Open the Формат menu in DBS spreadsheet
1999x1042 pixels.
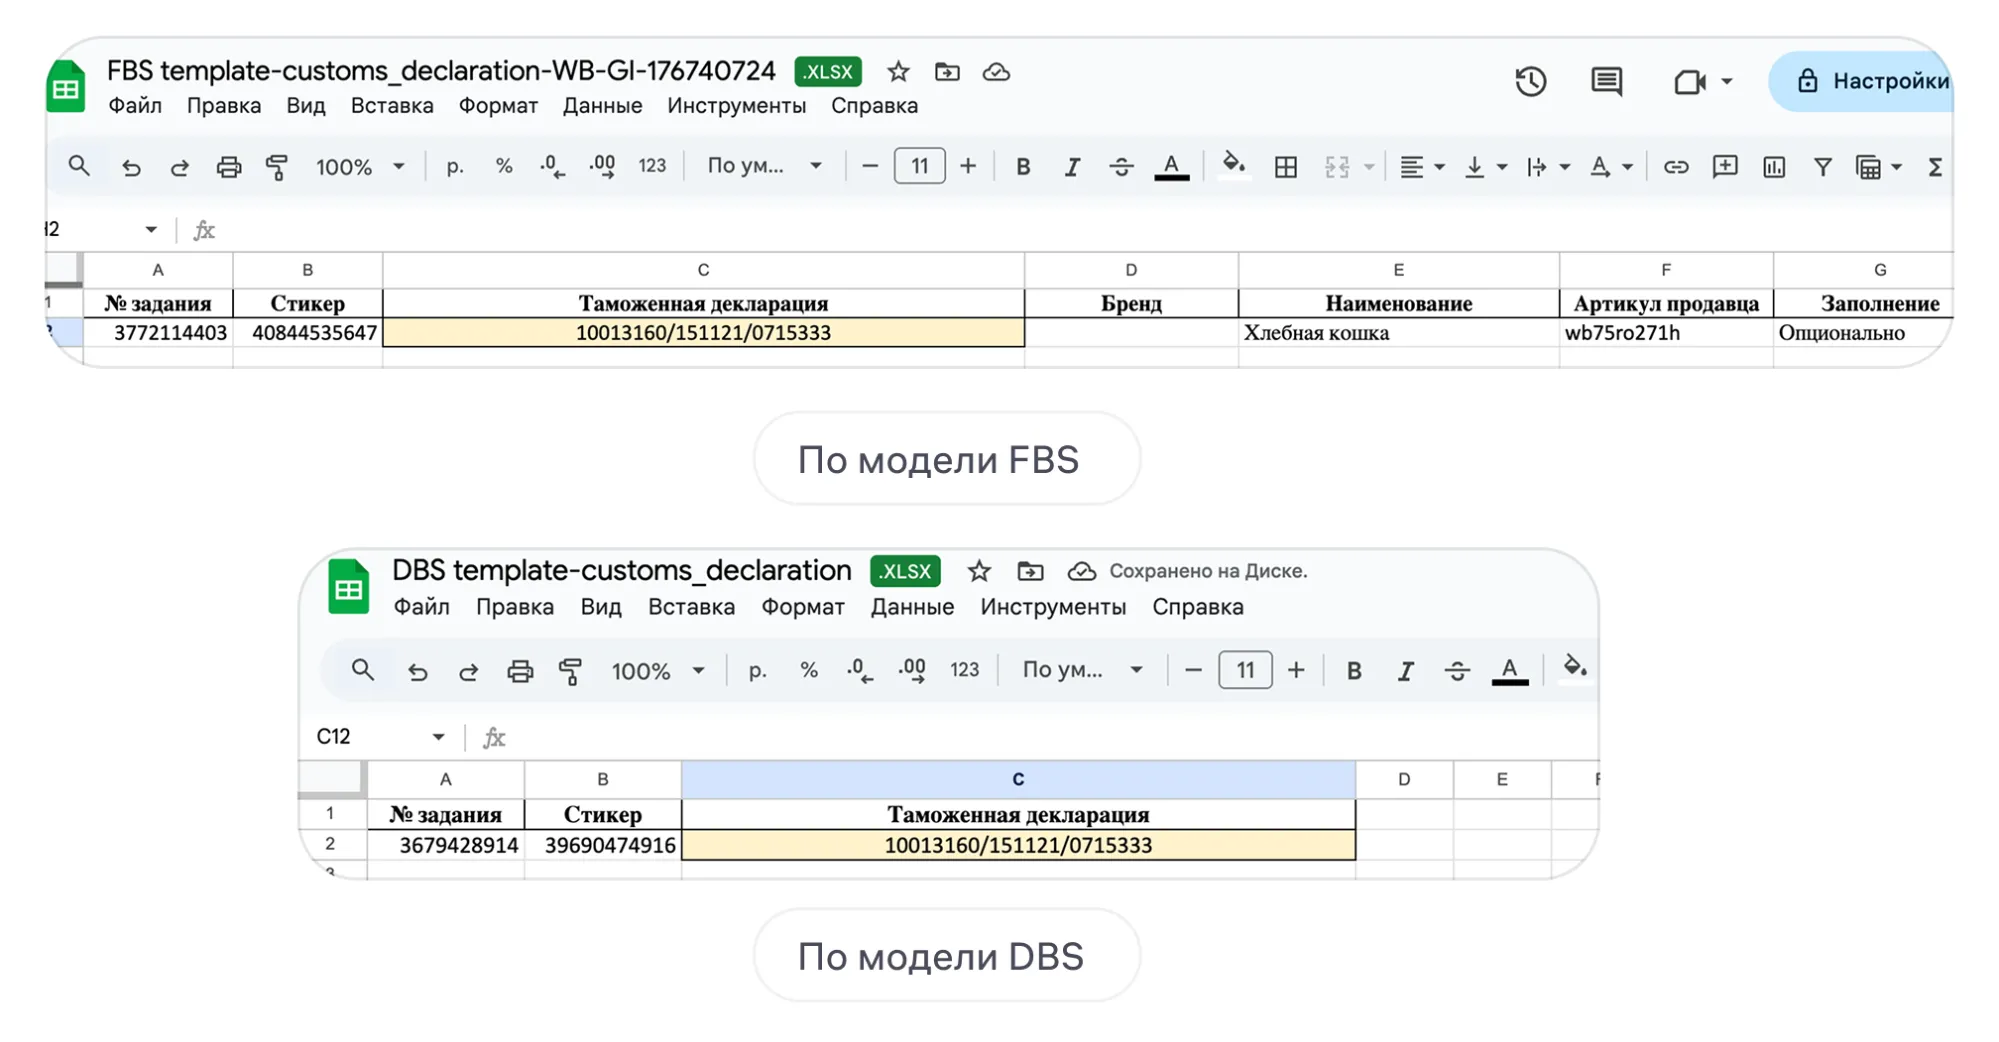tap(802, 607)
